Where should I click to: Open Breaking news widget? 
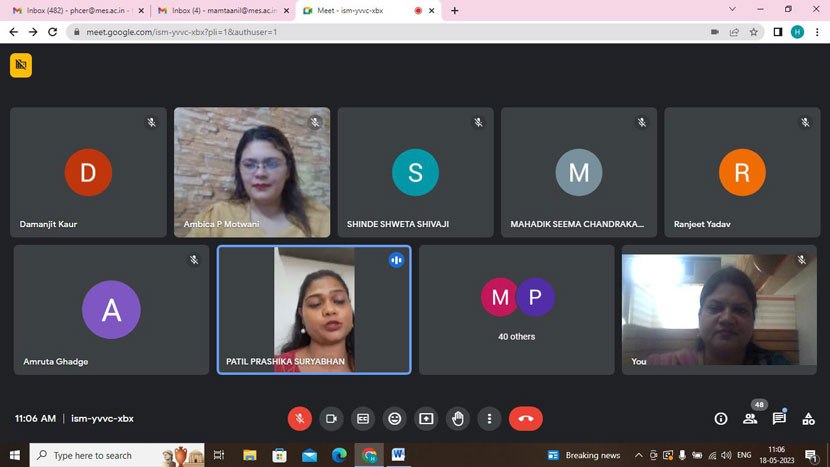584,455
